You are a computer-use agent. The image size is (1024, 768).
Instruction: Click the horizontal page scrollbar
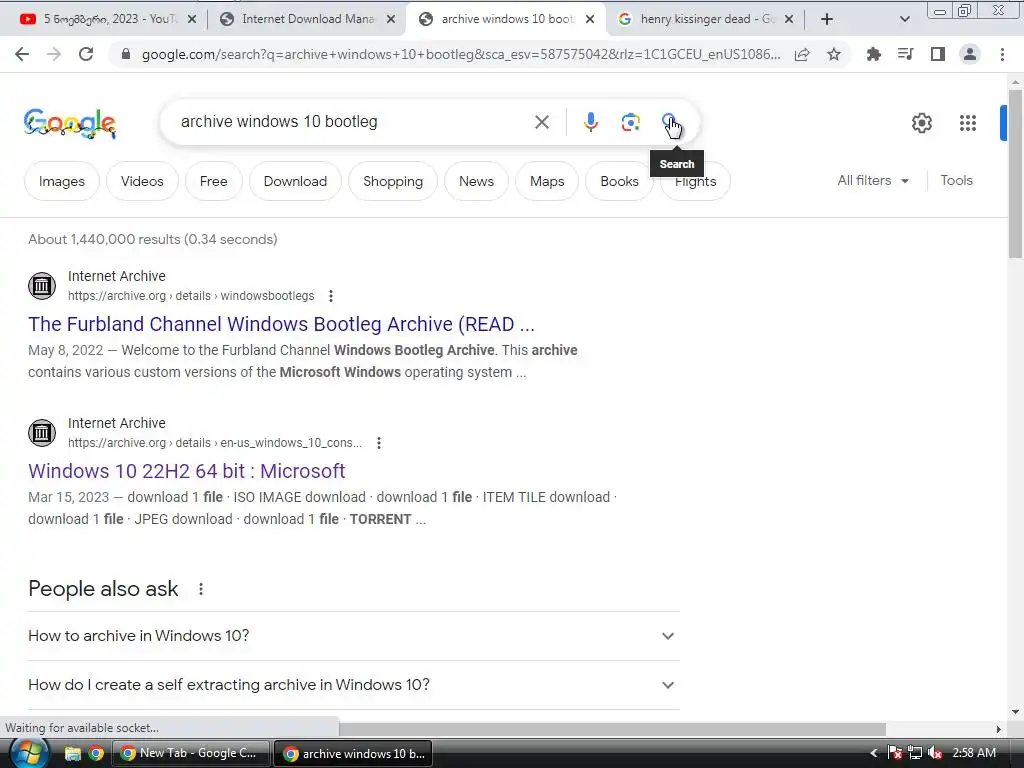coord(612,729)
